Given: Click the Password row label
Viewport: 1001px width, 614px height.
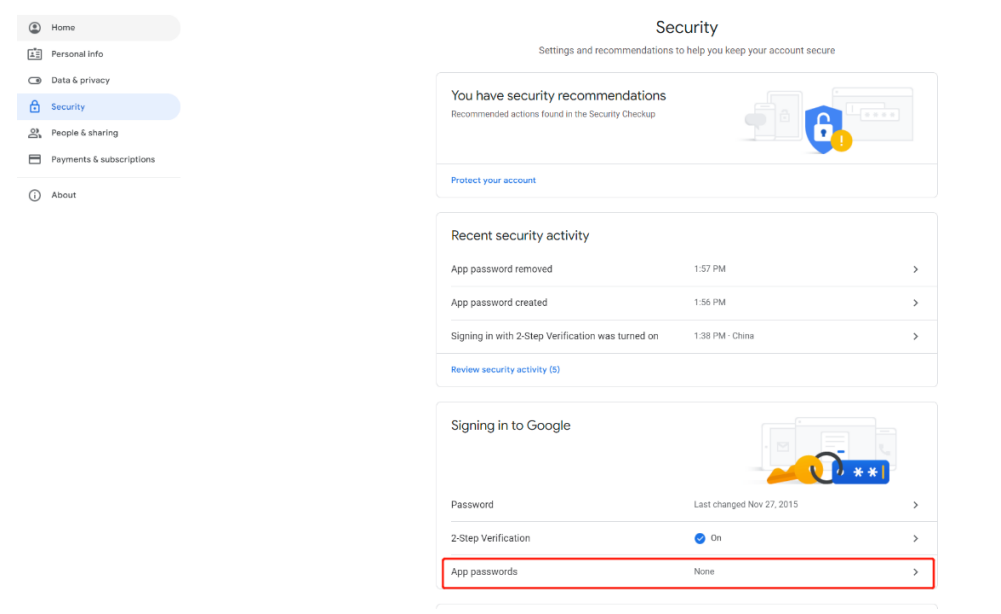Looking at the screenshot, I should (x=472, y=505).
